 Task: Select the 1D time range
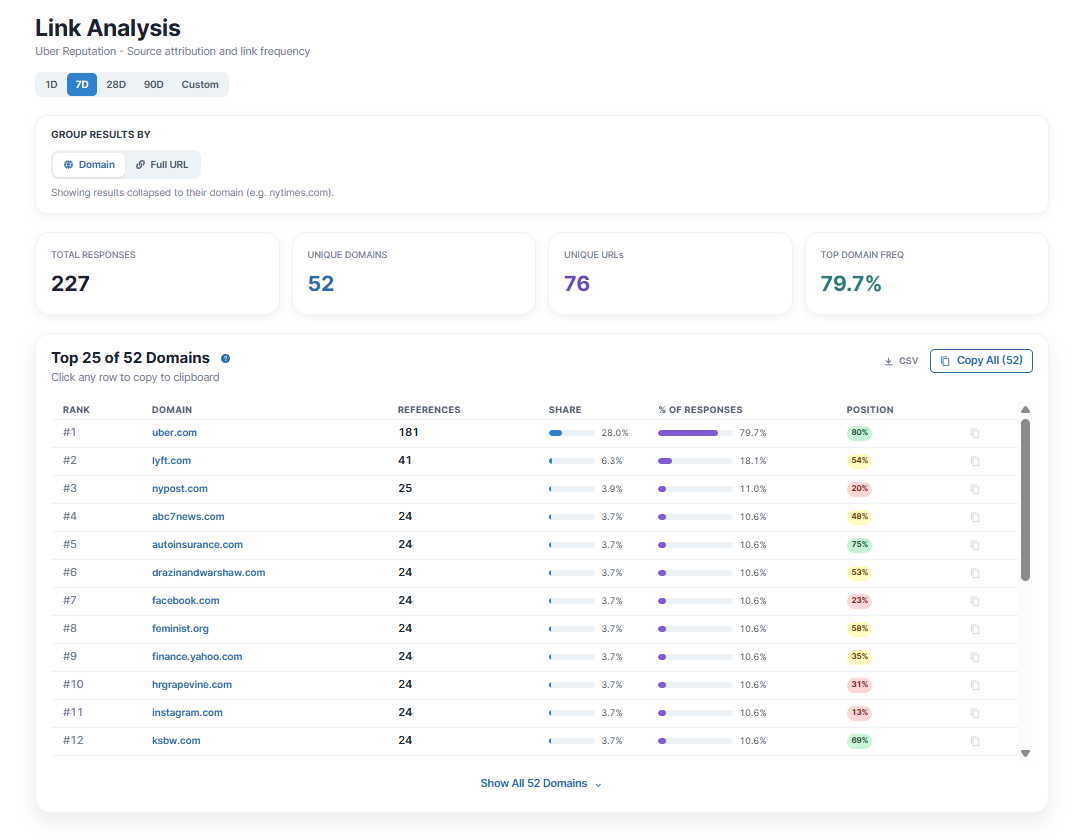coord(51,84)
